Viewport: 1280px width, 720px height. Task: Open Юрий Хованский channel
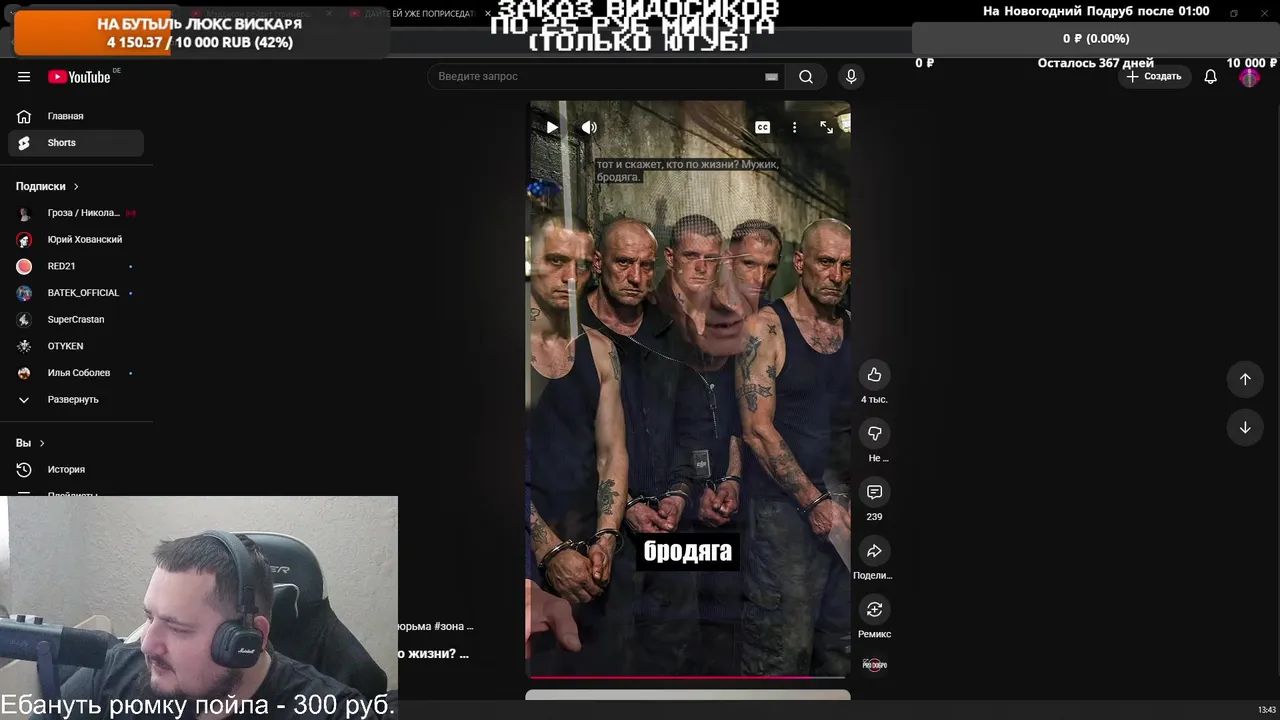[x=76, y=240]
